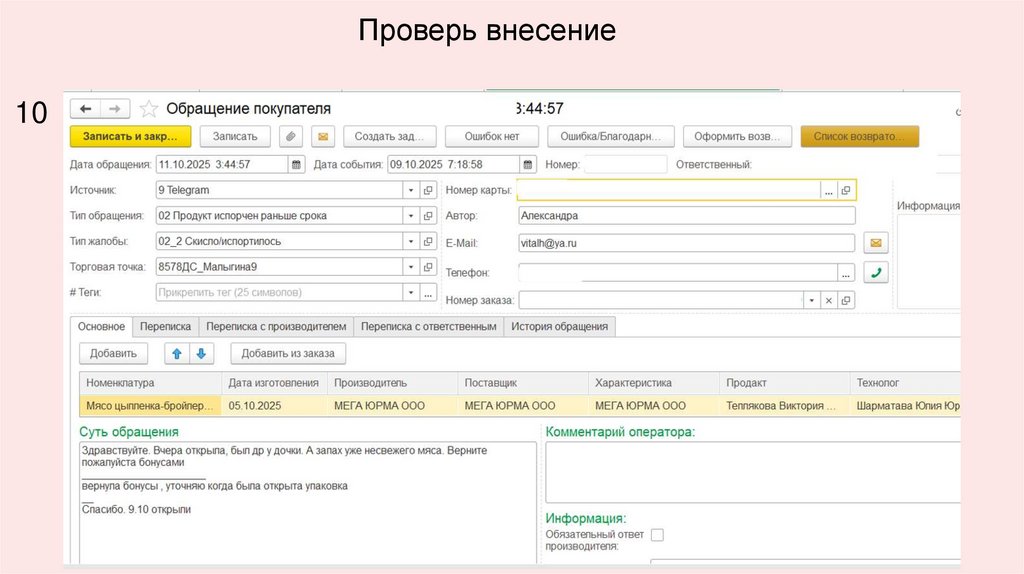Click the envelope icon in the toolbar
The height and width of the screenshot is (574, 1024).
click(x=323, y=136)
